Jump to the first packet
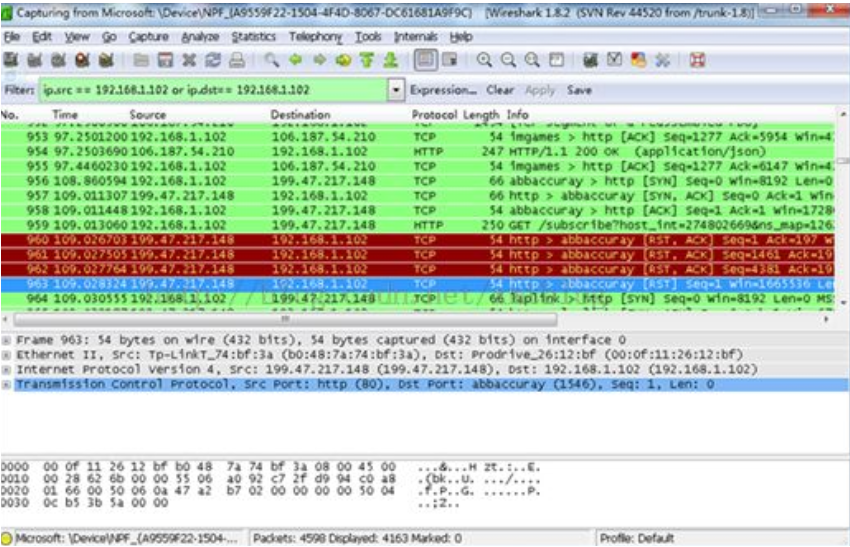 tap(367, 60)
